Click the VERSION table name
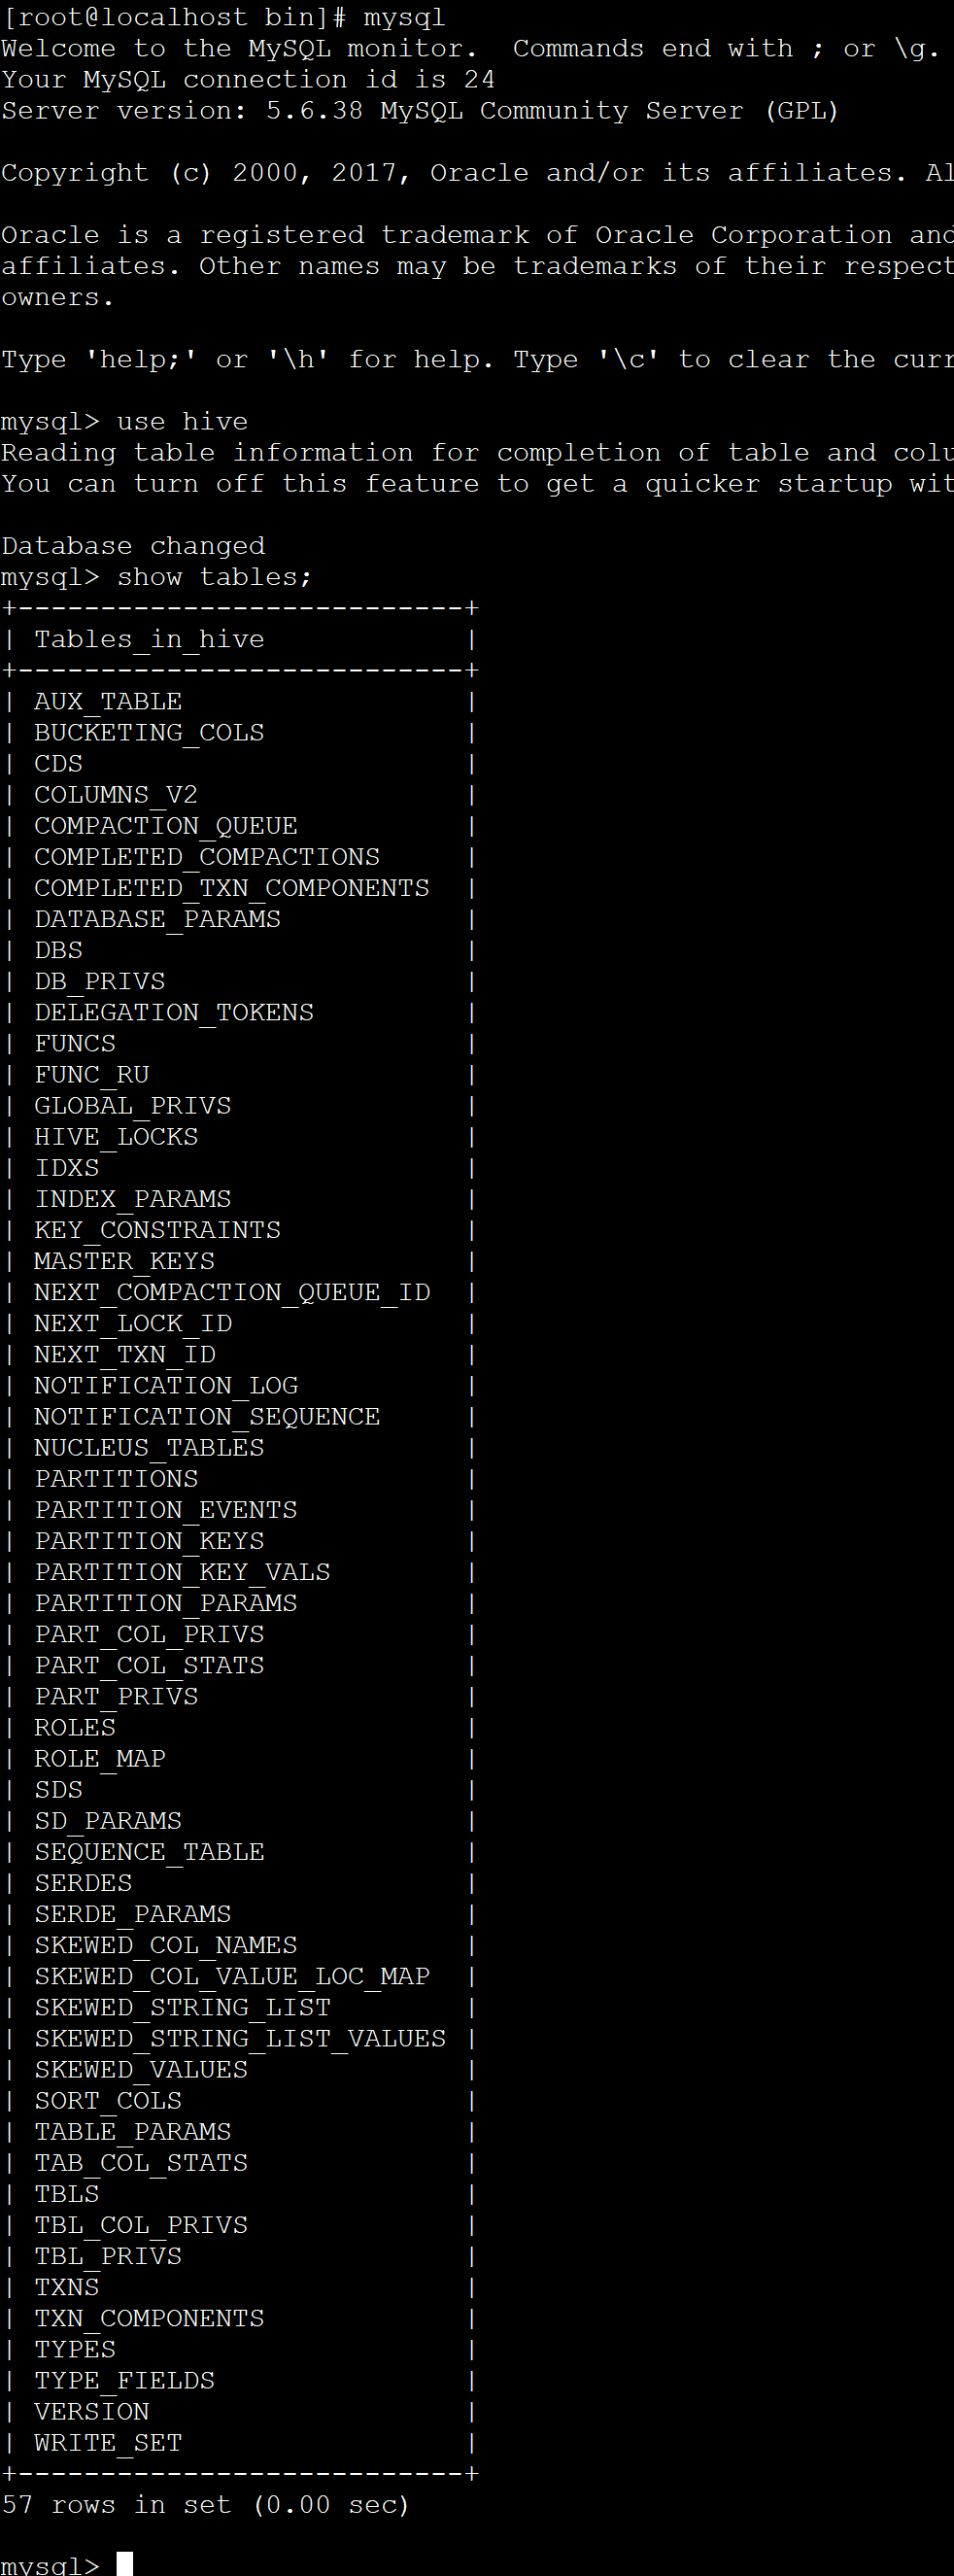The height and width of the screenshot is (2576, 954). [x=92, y=2412]
